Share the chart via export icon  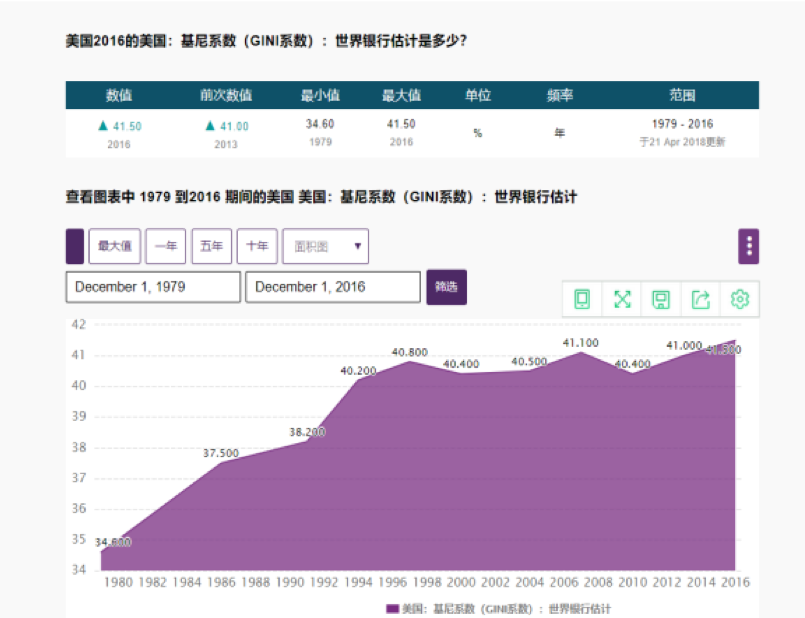[x=700, y=299]
